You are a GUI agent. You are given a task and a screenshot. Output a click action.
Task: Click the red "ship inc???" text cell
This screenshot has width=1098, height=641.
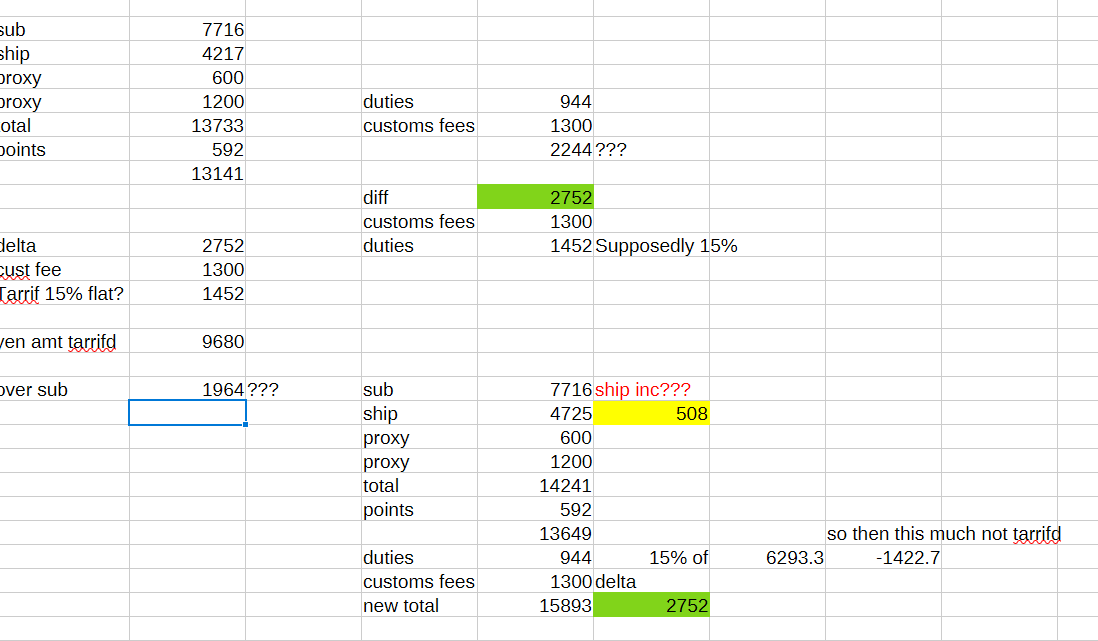coord(643,390)
